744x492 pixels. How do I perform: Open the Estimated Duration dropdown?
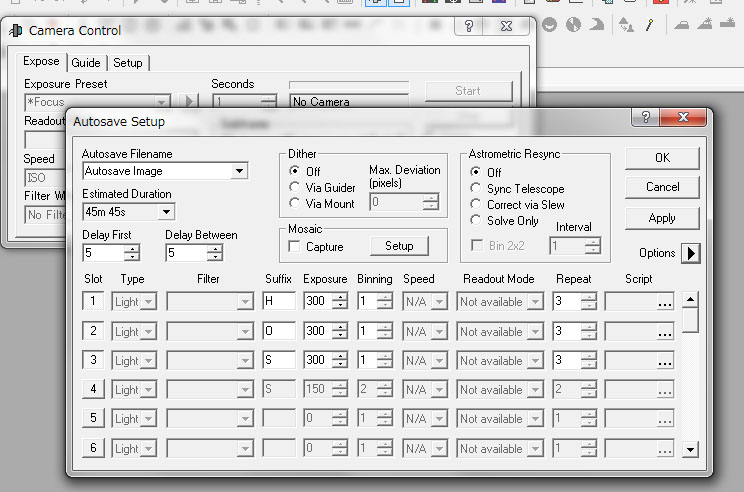(x=166, y=212)
